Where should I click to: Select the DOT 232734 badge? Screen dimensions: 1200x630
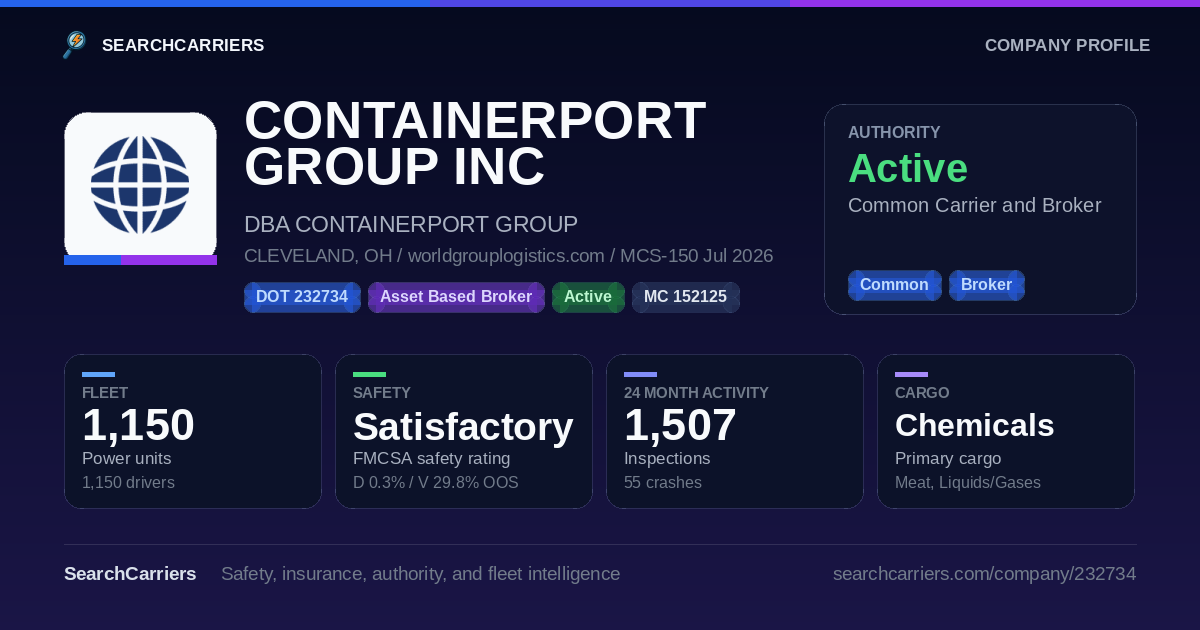[302, 297]
